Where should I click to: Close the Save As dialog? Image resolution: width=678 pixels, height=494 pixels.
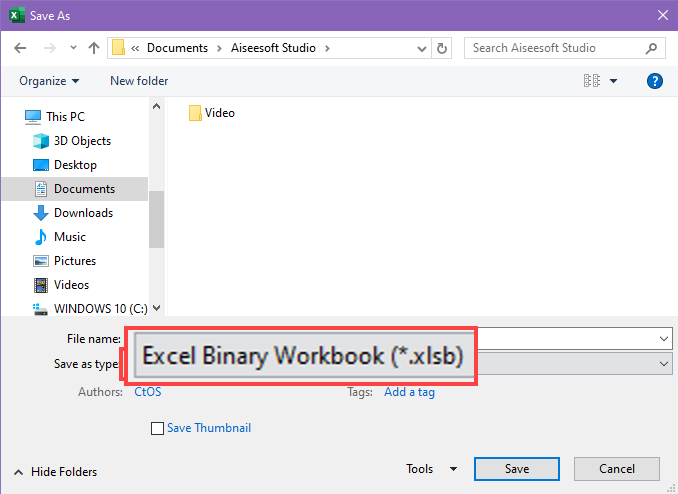662,16
